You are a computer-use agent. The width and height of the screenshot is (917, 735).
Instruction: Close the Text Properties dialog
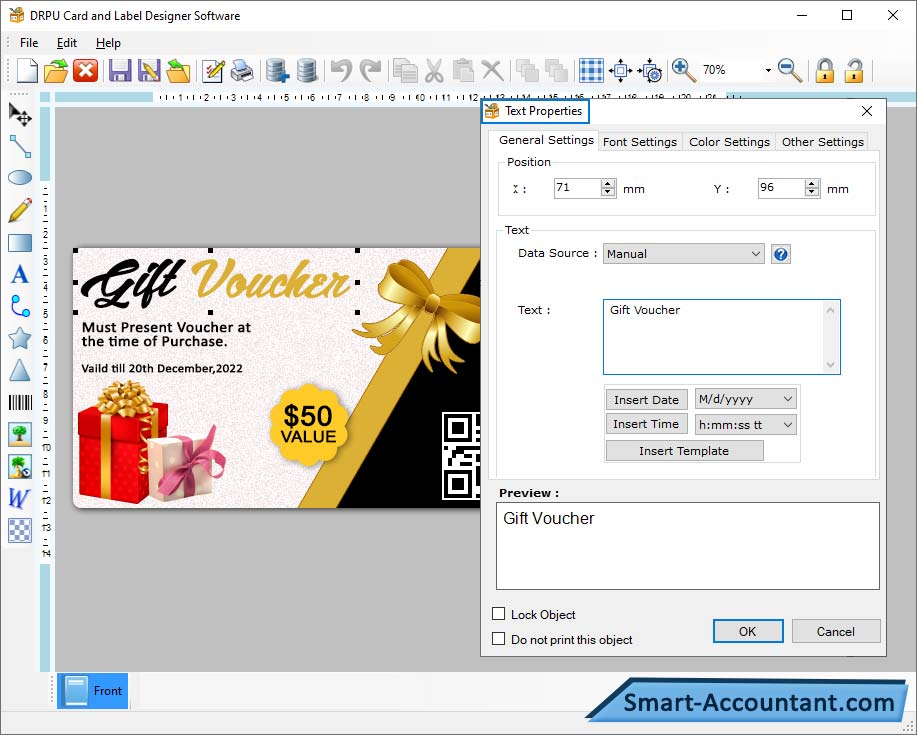coord(867,111)
